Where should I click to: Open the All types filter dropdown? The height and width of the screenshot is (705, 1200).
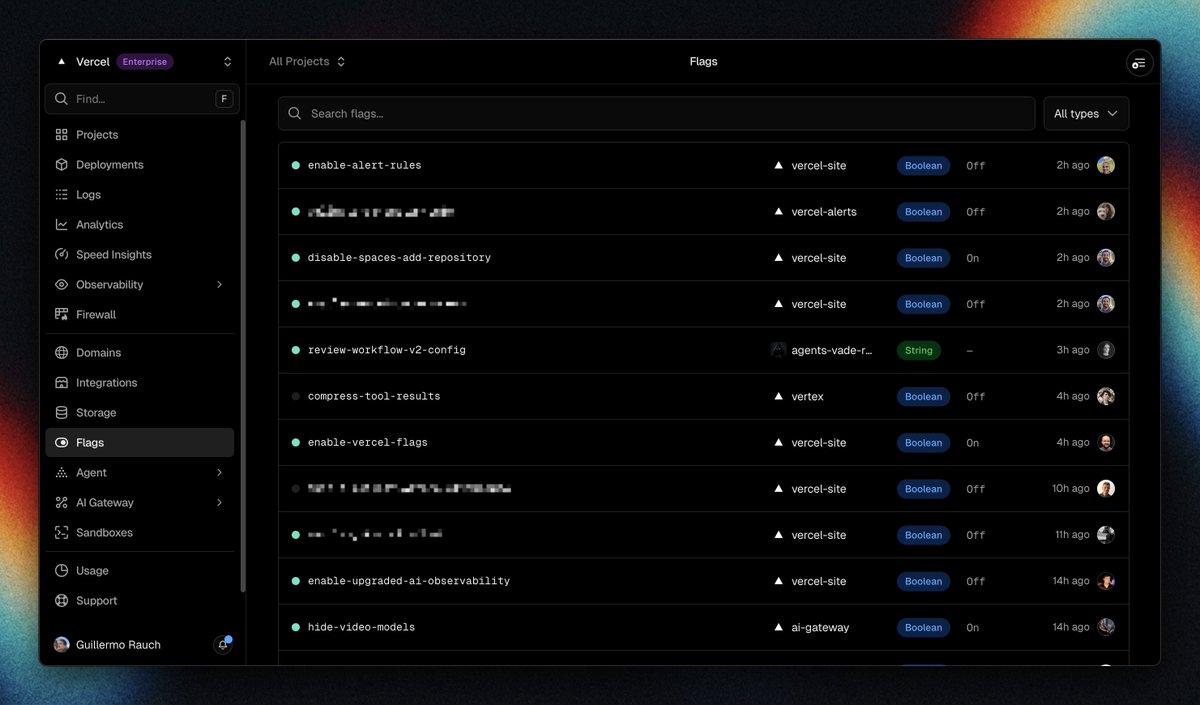[1086, 114]
